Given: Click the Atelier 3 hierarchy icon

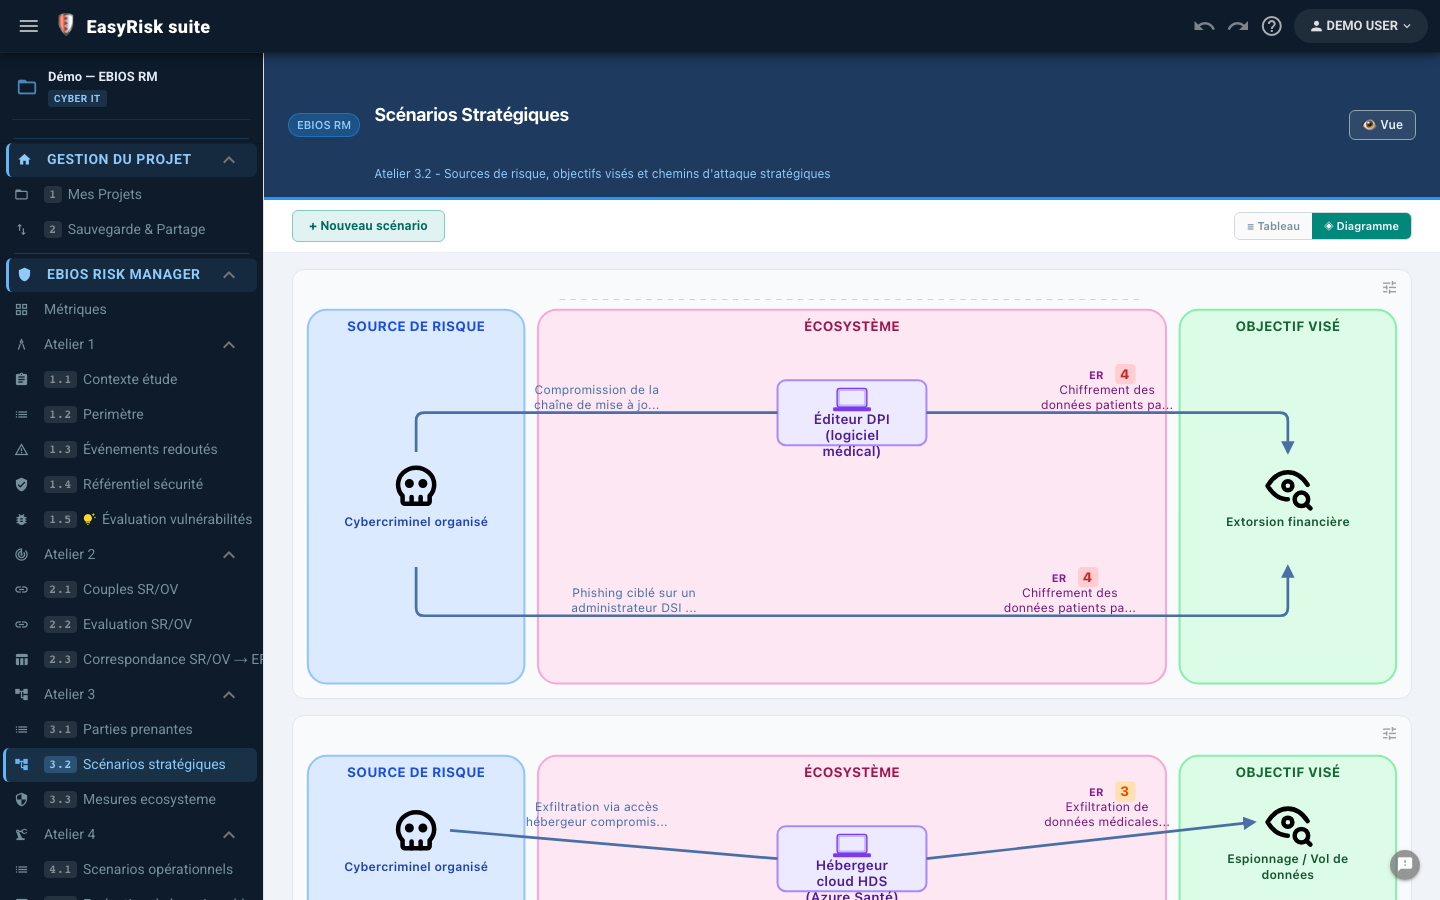Looking at the screenshot, I should (x=21, y=694).
